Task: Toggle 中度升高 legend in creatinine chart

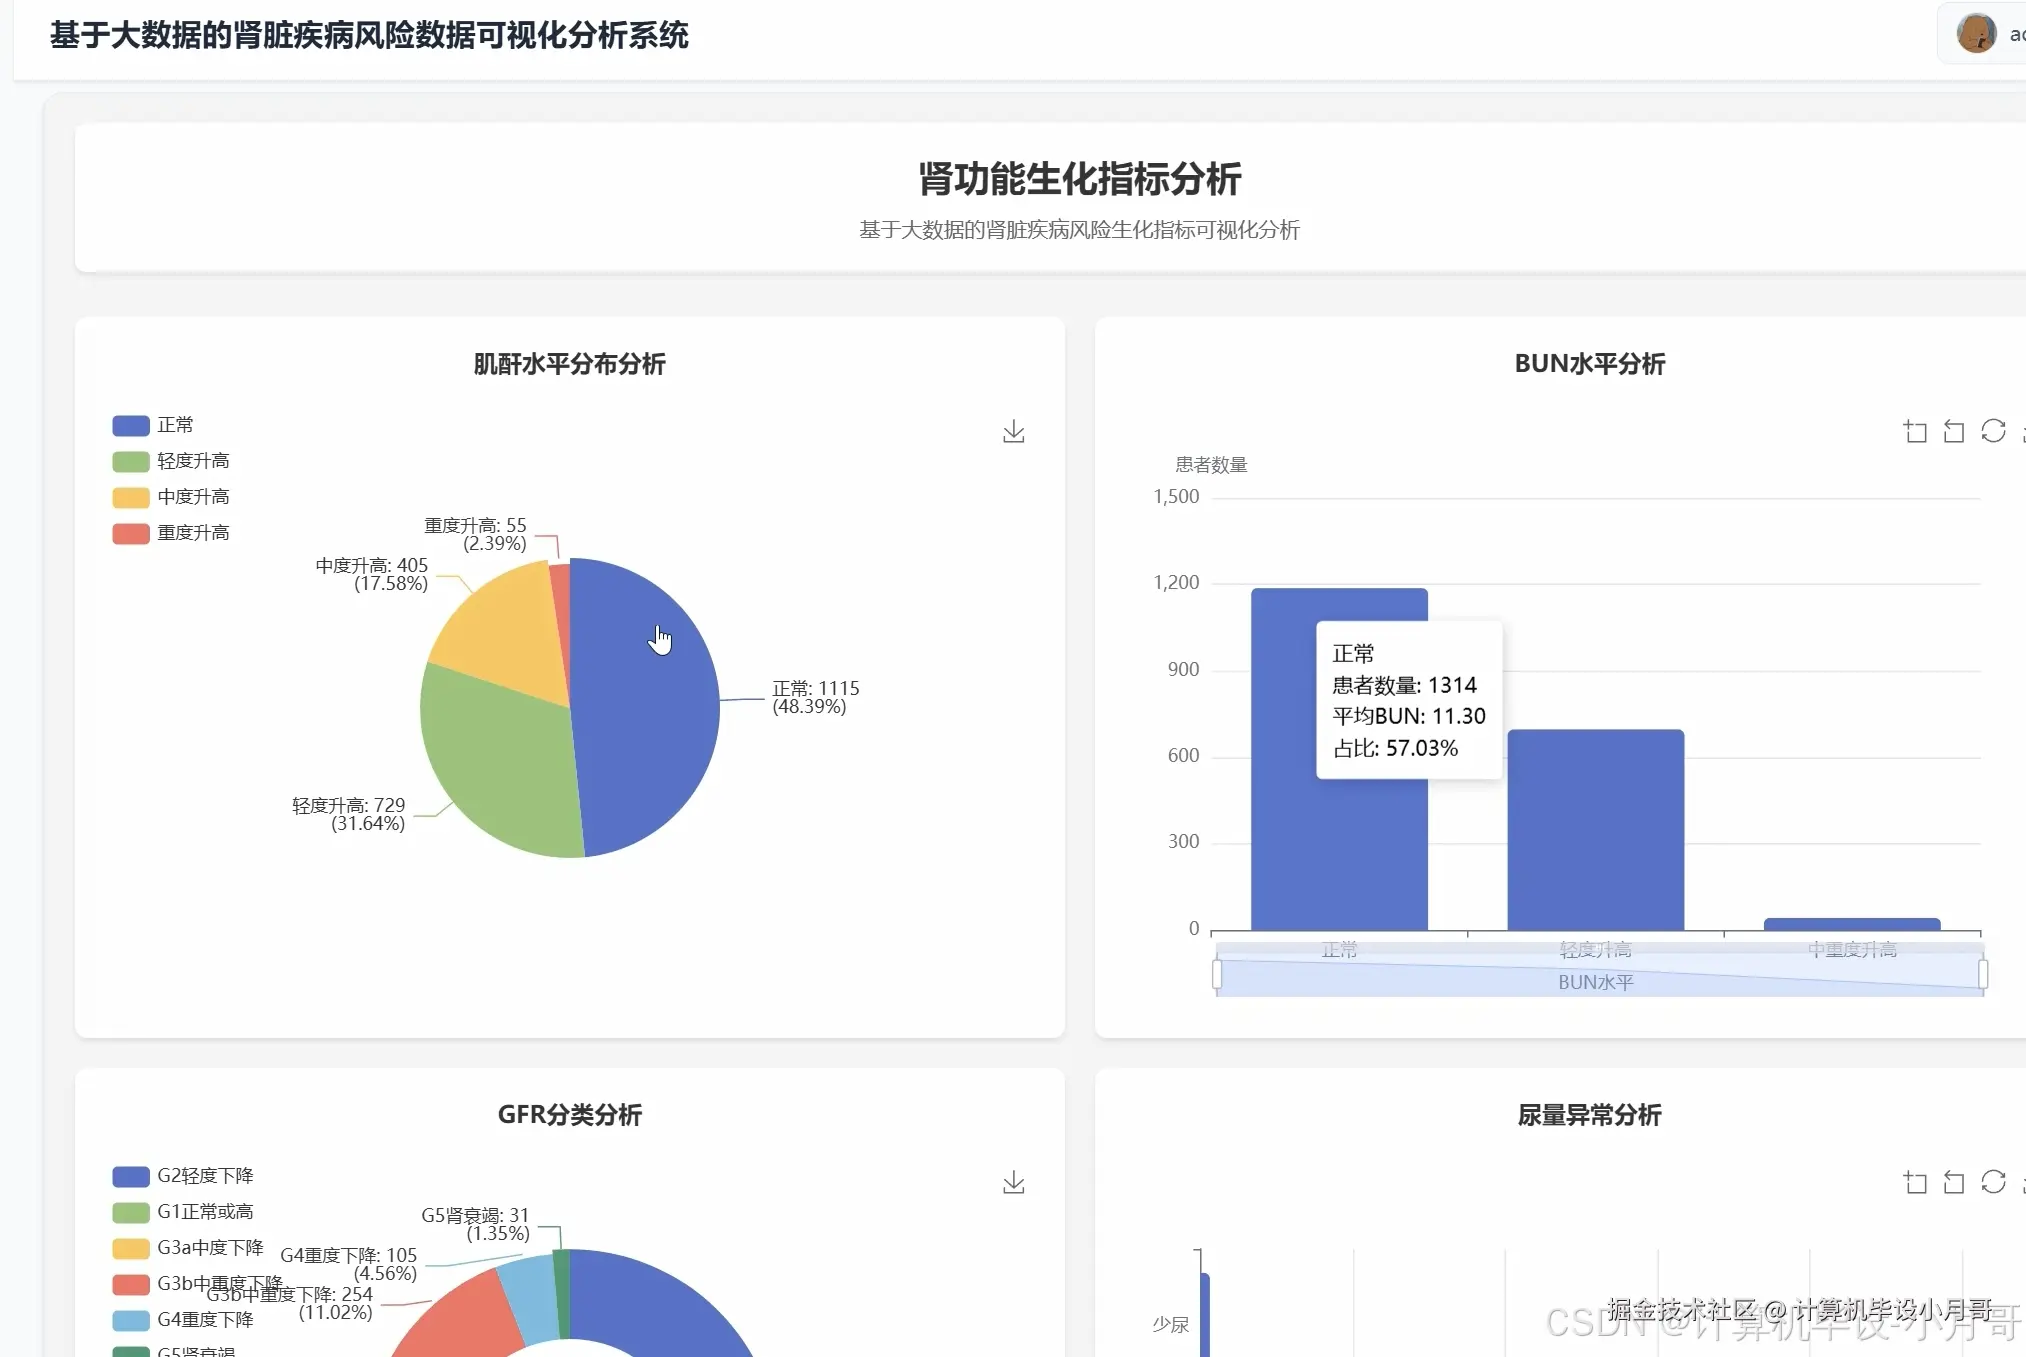Action: (x=171, y=497)
